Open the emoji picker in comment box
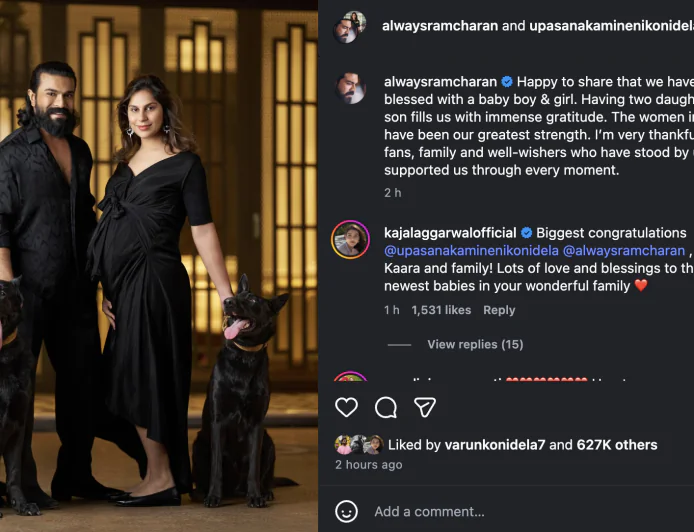Viewport: 694px width, 532px height. pyautogui.click(x=346, y=511)
